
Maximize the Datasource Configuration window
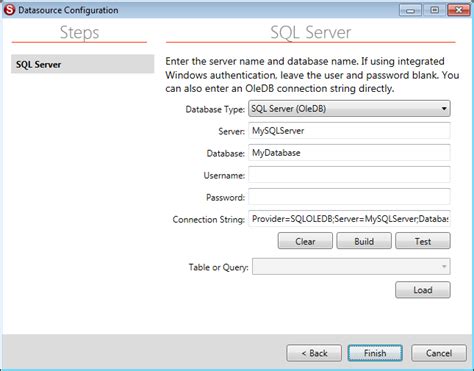(x=434, y=10)
